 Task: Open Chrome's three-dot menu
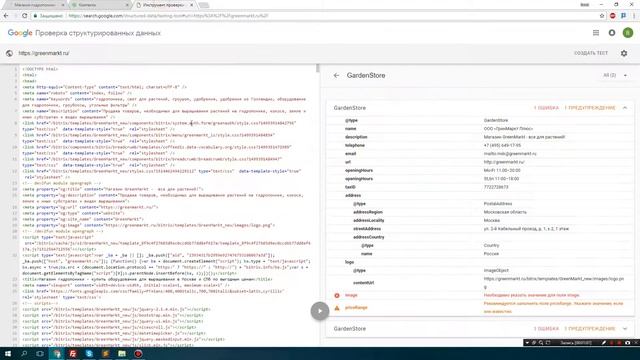point(634,16)
